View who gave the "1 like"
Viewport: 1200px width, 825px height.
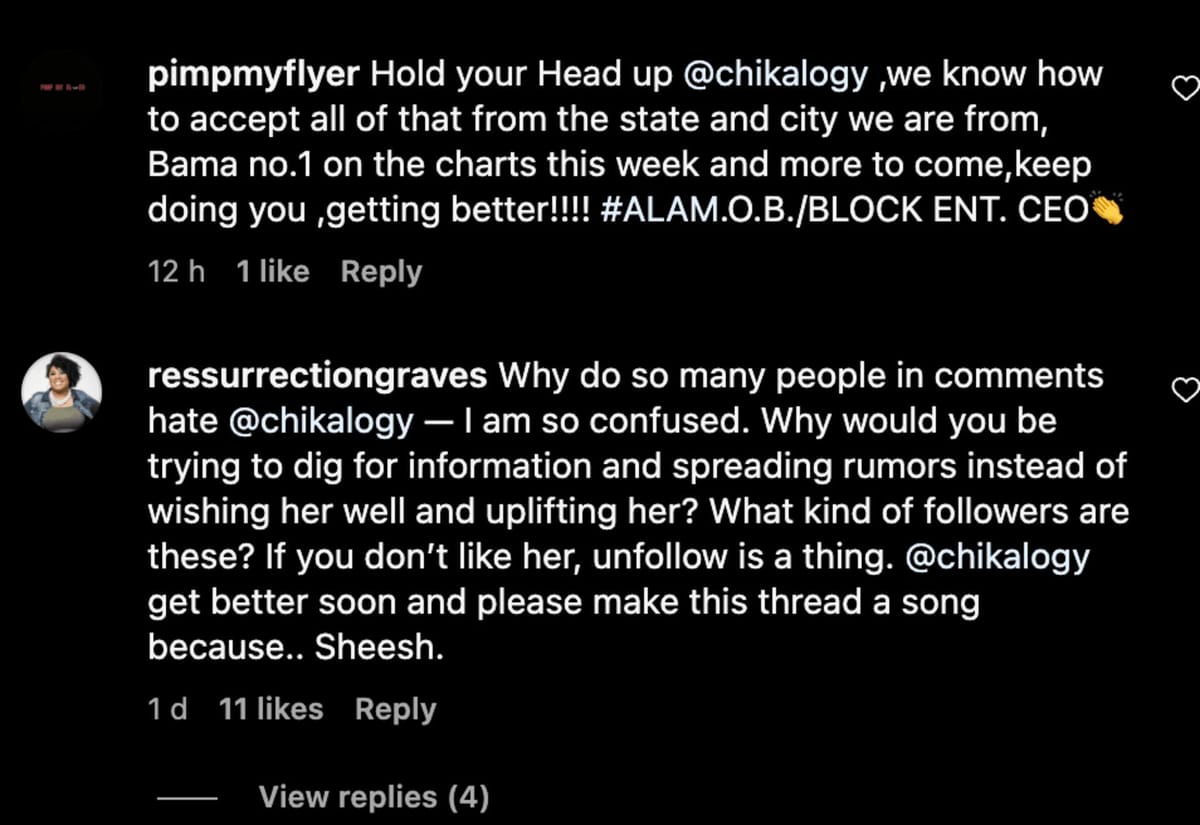click(x=273, y=271)
